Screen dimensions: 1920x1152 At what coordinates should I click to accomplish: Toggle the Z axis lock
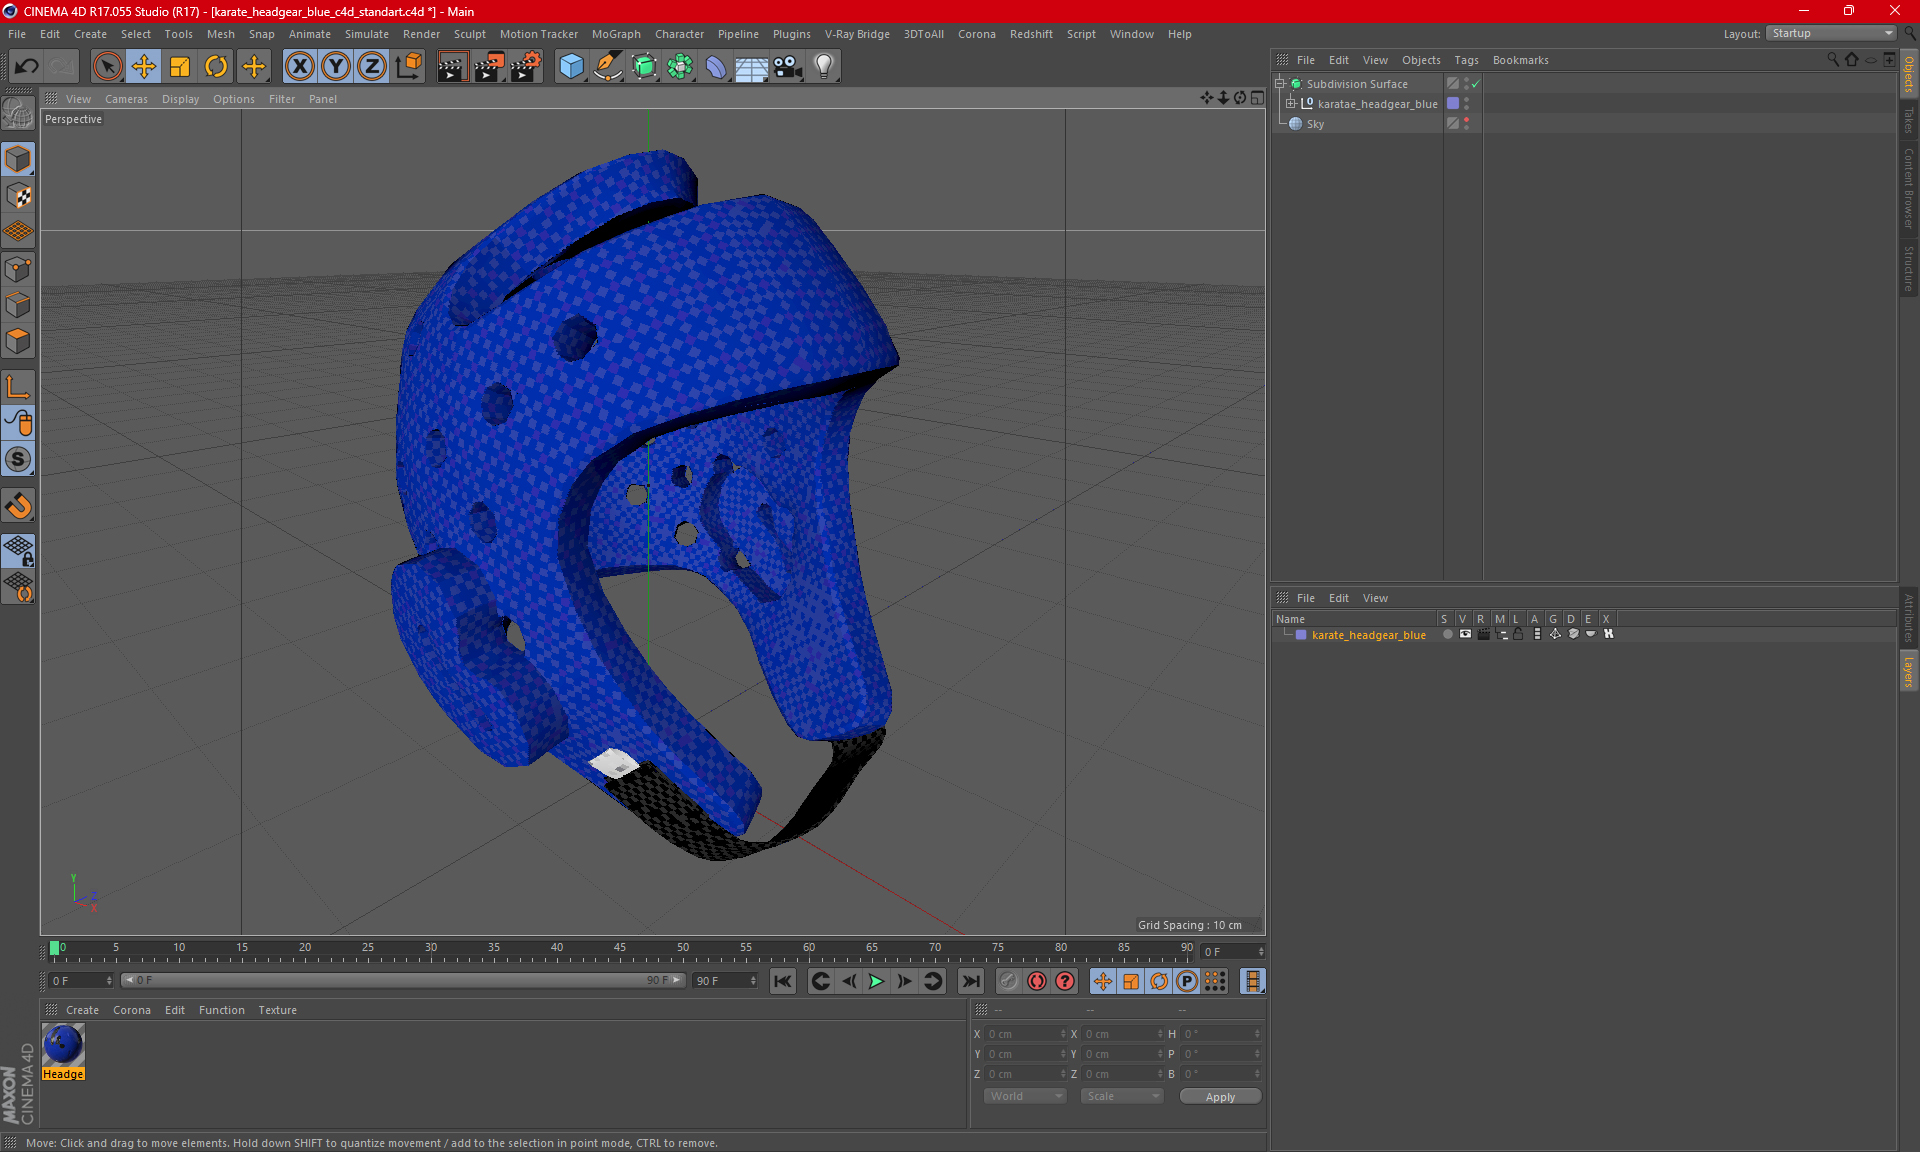[372, 67]
